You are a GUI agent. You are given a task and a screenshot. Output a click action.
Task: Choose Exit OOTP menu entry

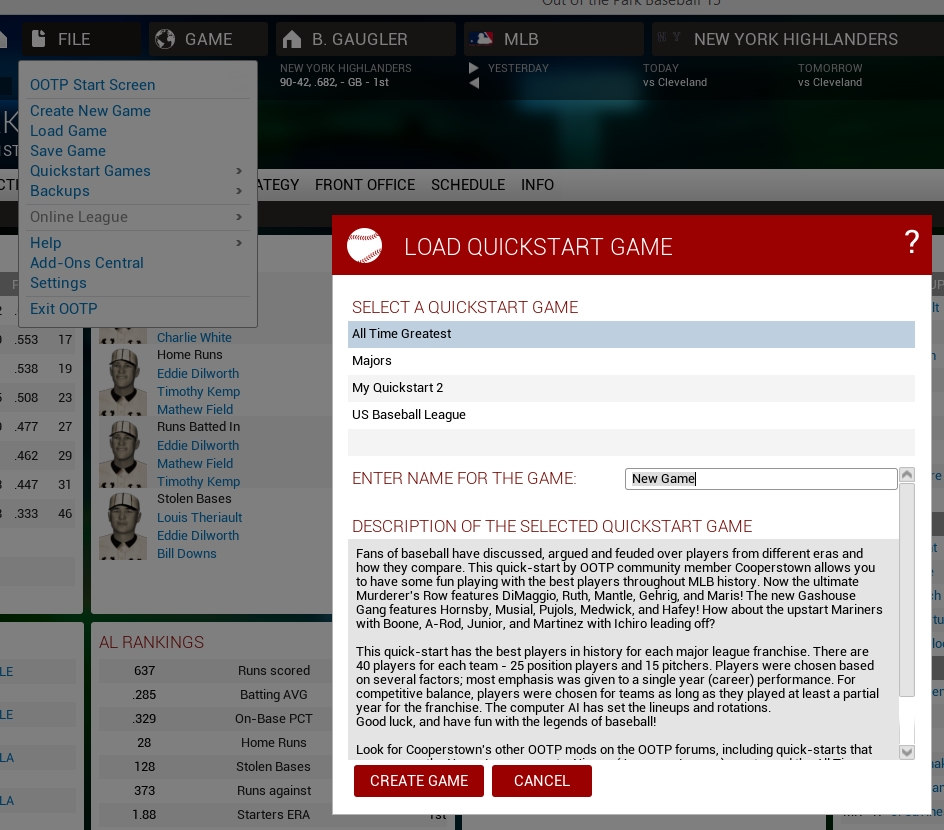[64, 309]
